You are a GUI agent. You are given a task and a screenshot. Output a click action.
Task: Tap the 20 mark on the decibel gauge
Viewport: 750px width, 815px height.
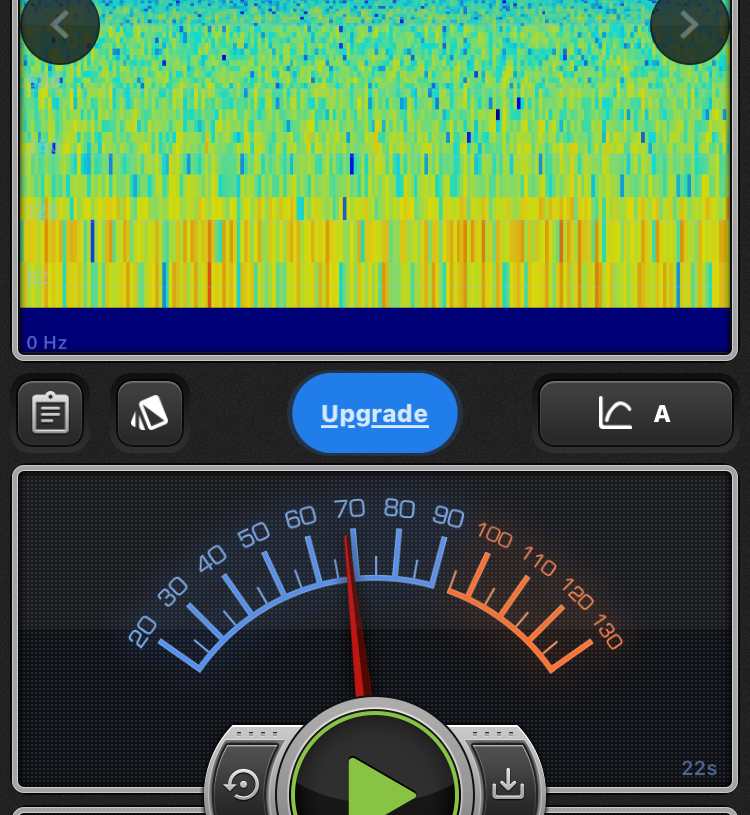143,631
